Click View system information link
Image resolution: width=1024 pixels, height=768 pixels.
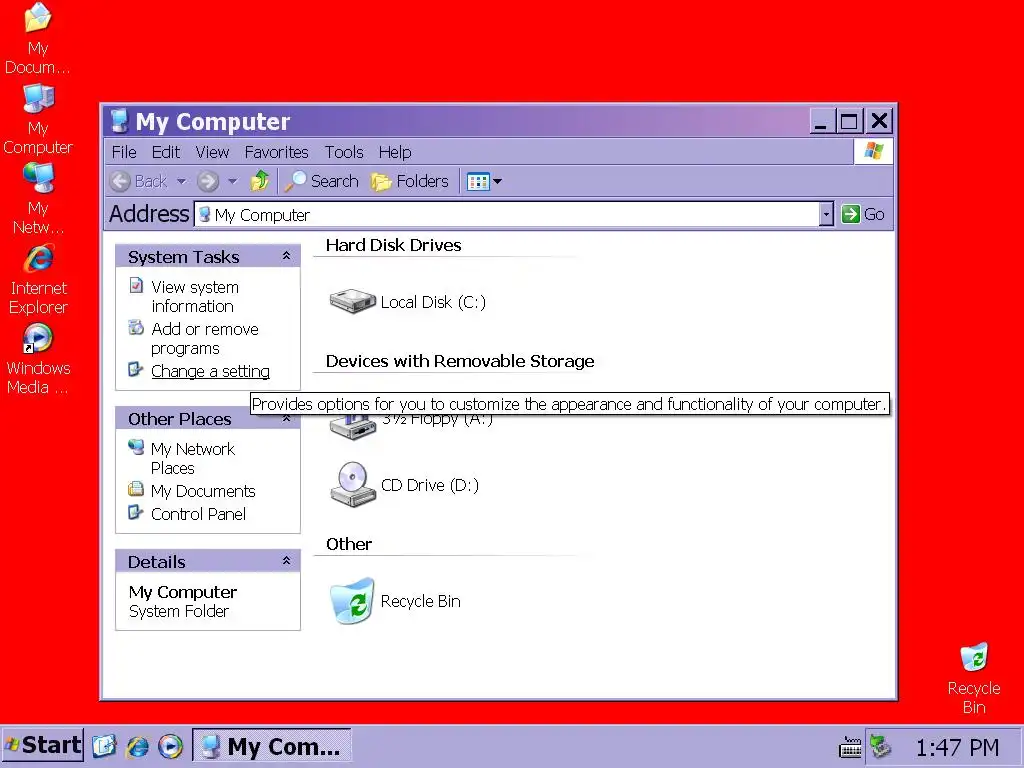coord(195,296)
